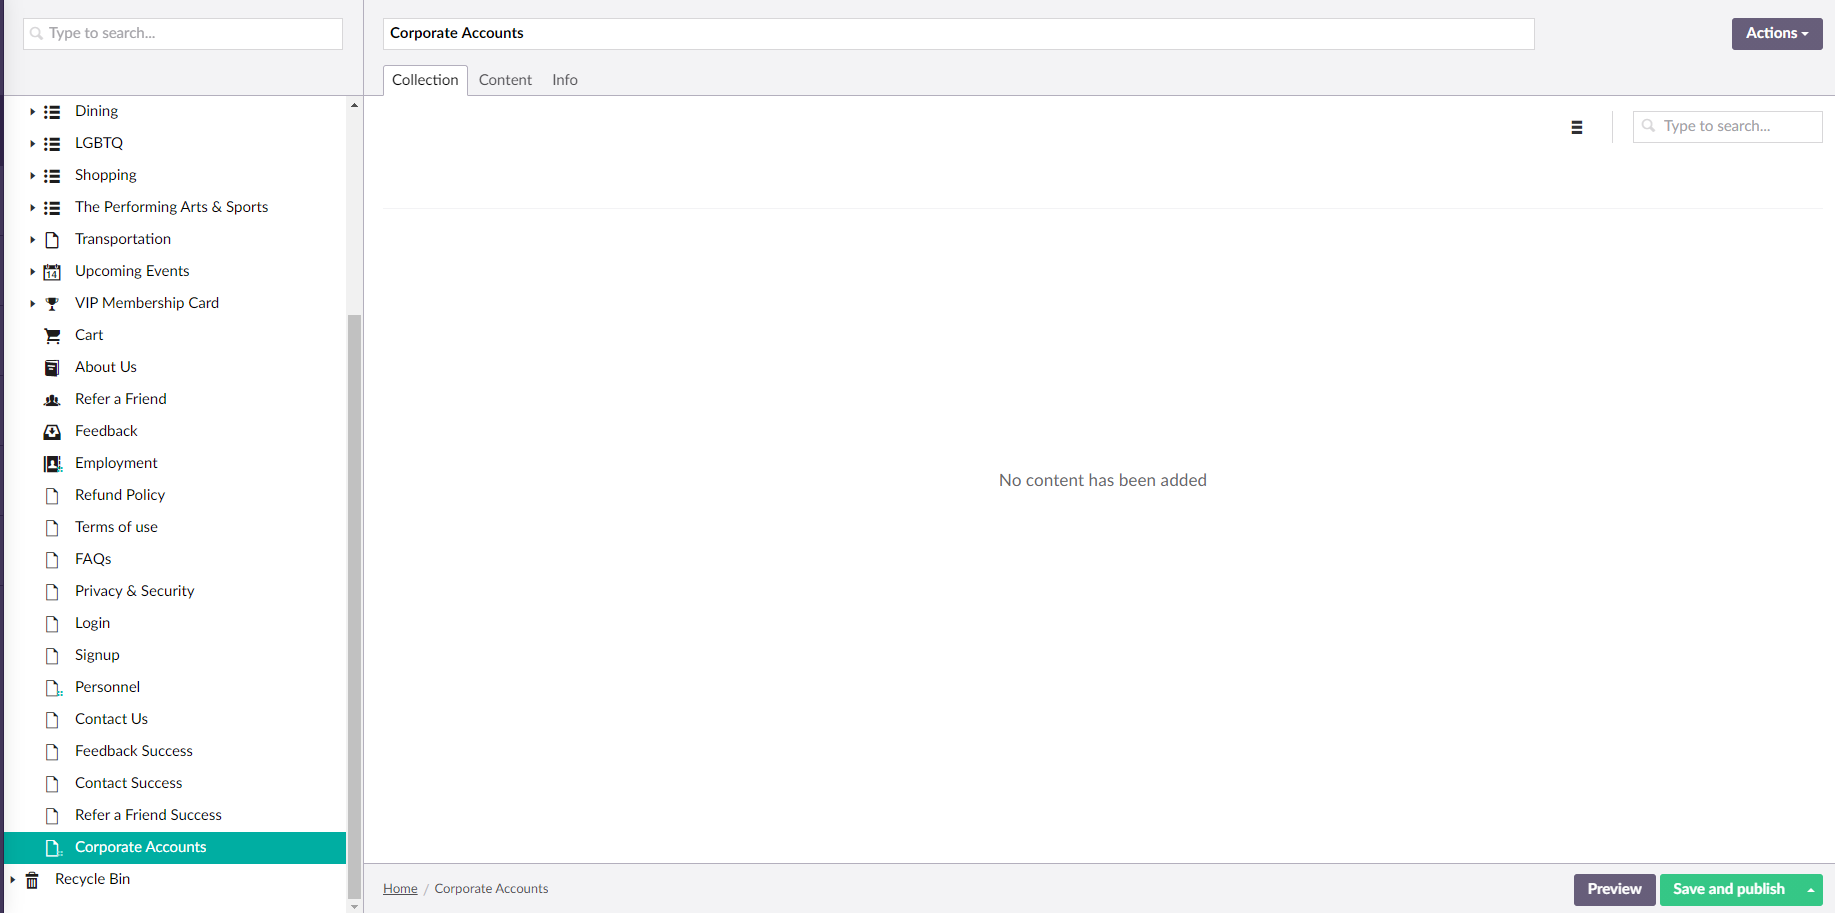
Task: Click the Feedback Success document icon
Action: pyautogui.click(x=52, y=752)
